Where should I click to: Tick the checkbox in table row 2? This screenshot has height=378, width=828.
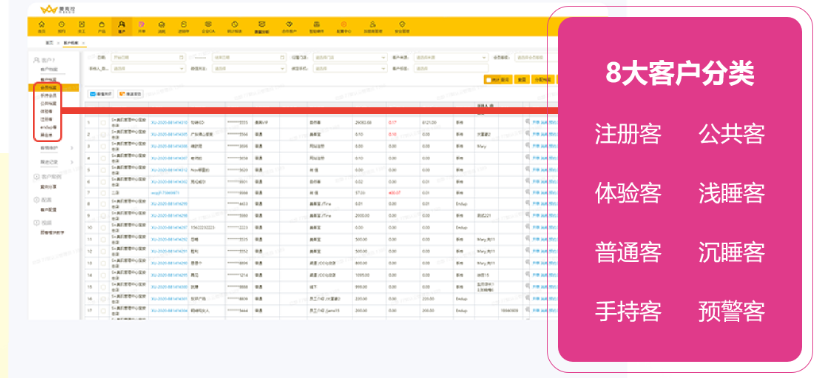pyautogui.click(x=103, y=134)
